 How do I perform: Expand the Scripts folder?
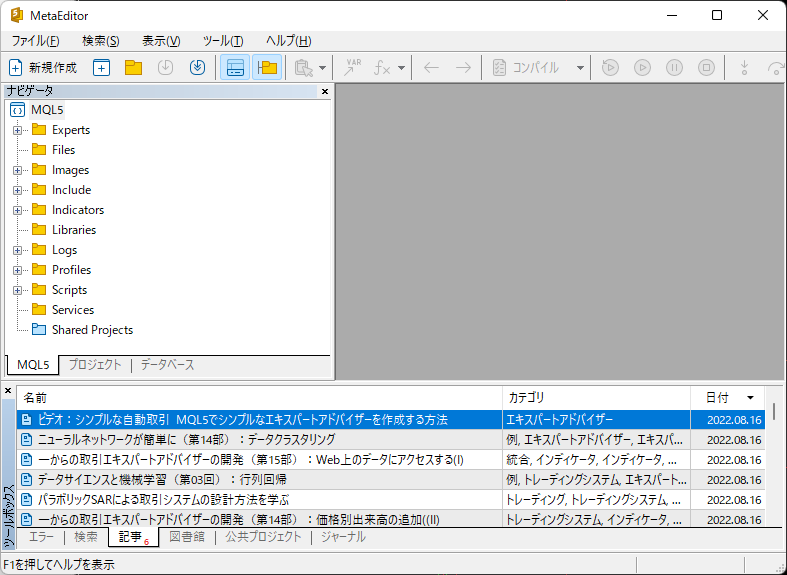pyautogui.click(x=18, y=290)
